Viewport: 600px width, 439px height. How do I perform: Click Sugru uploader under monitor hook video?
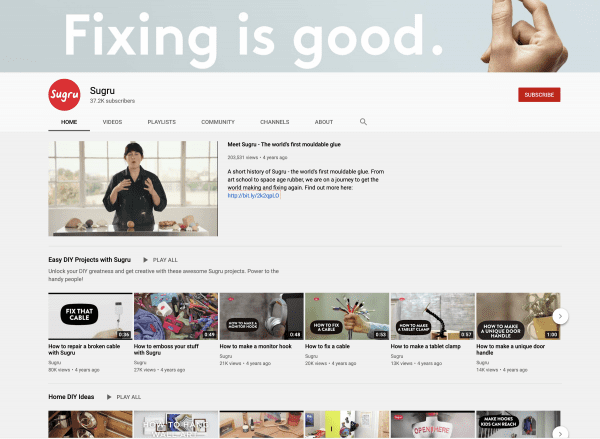pos(226,356)
